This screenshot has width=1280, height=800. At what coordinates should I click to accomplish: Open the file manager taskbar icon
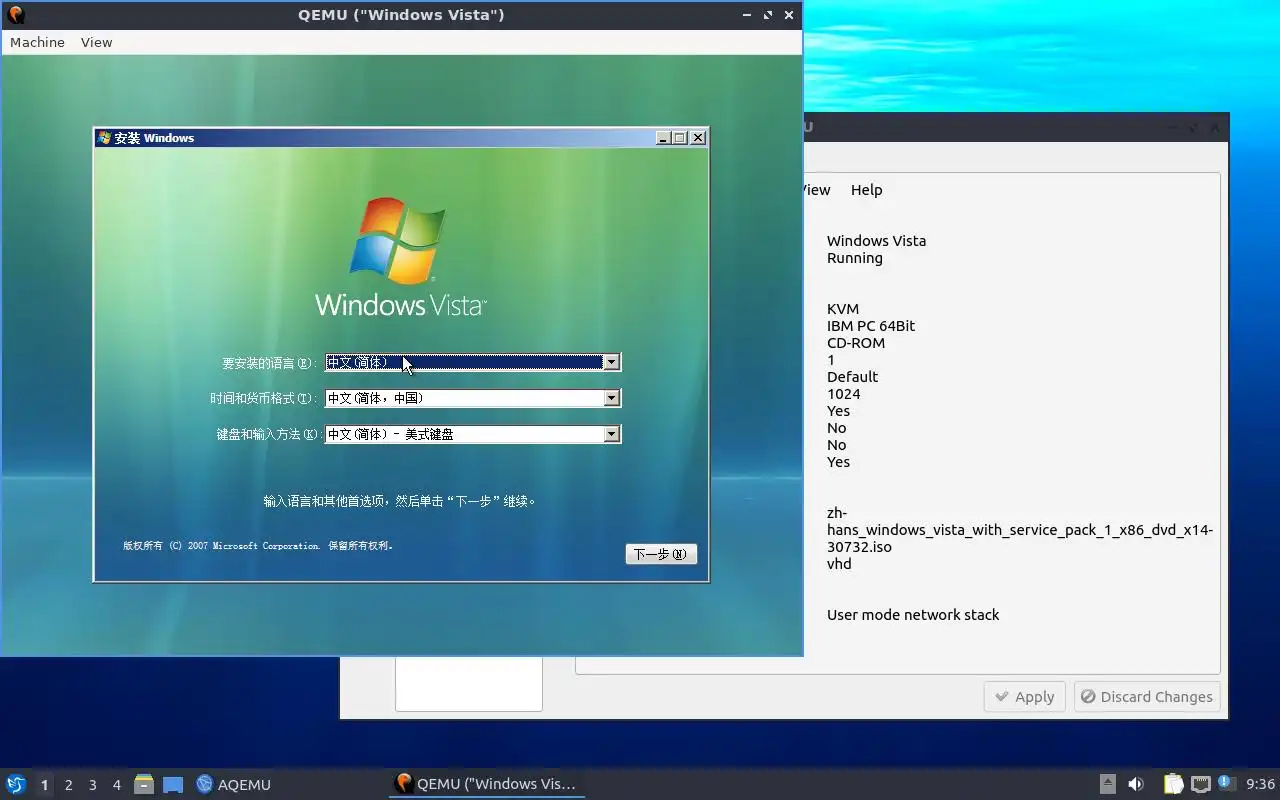tap(144, 784)
